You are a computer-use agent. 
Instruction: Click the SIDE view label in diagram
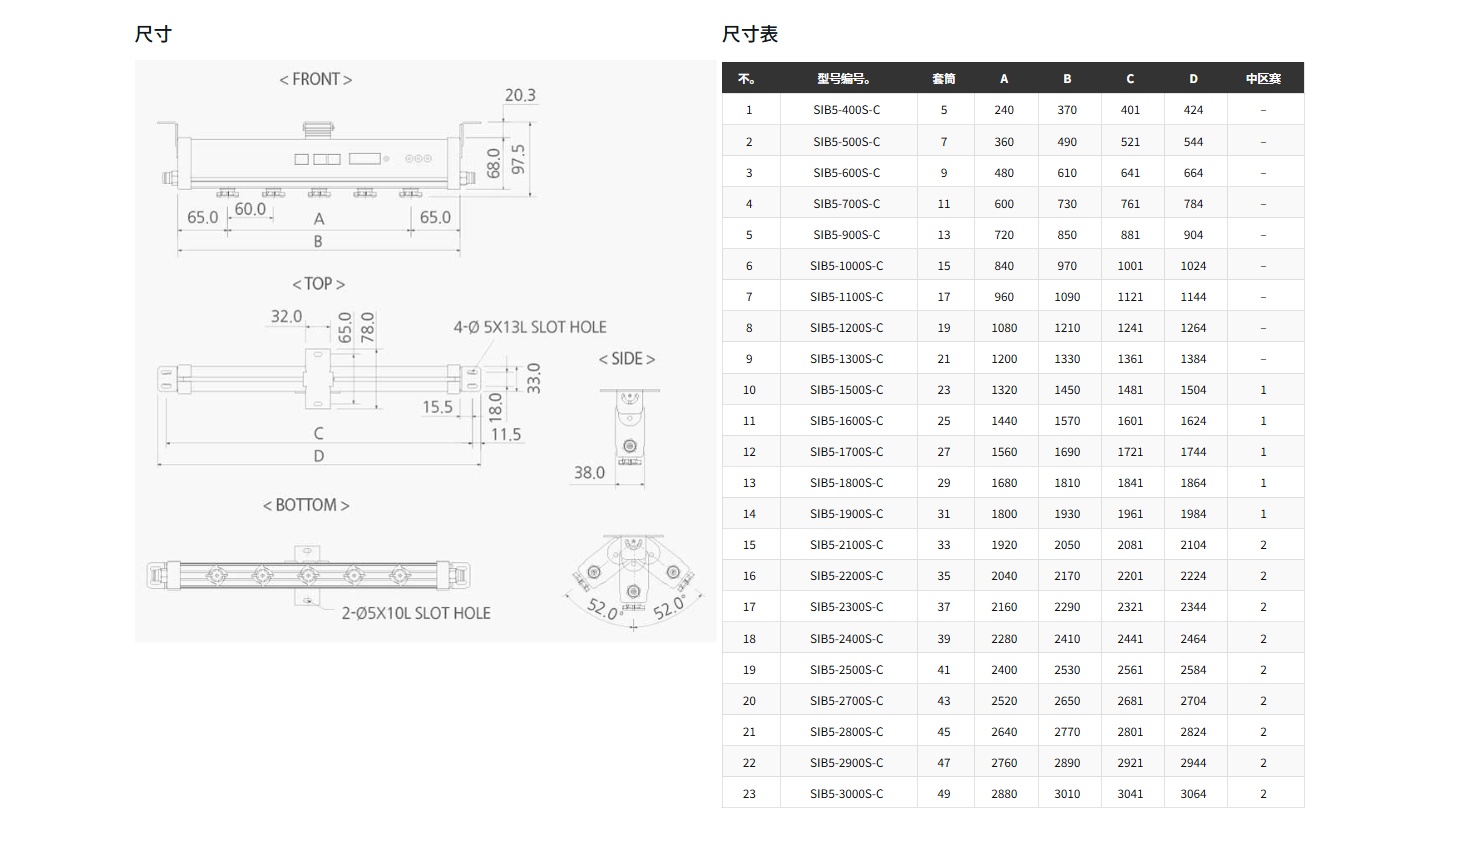[627, 359]
